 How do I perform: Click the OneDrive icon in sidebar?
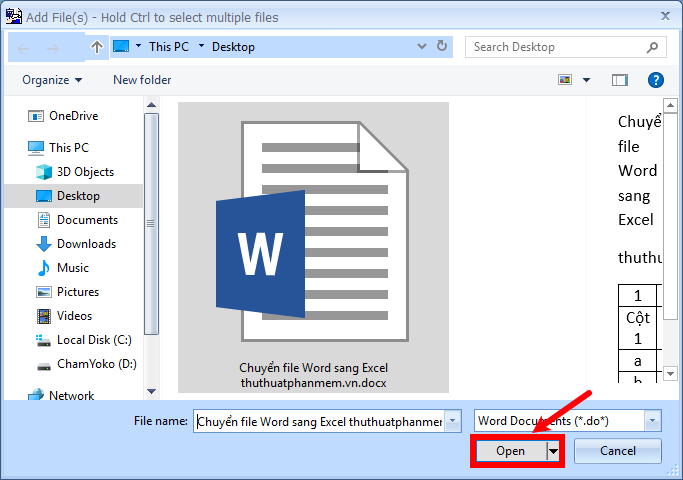36,116
